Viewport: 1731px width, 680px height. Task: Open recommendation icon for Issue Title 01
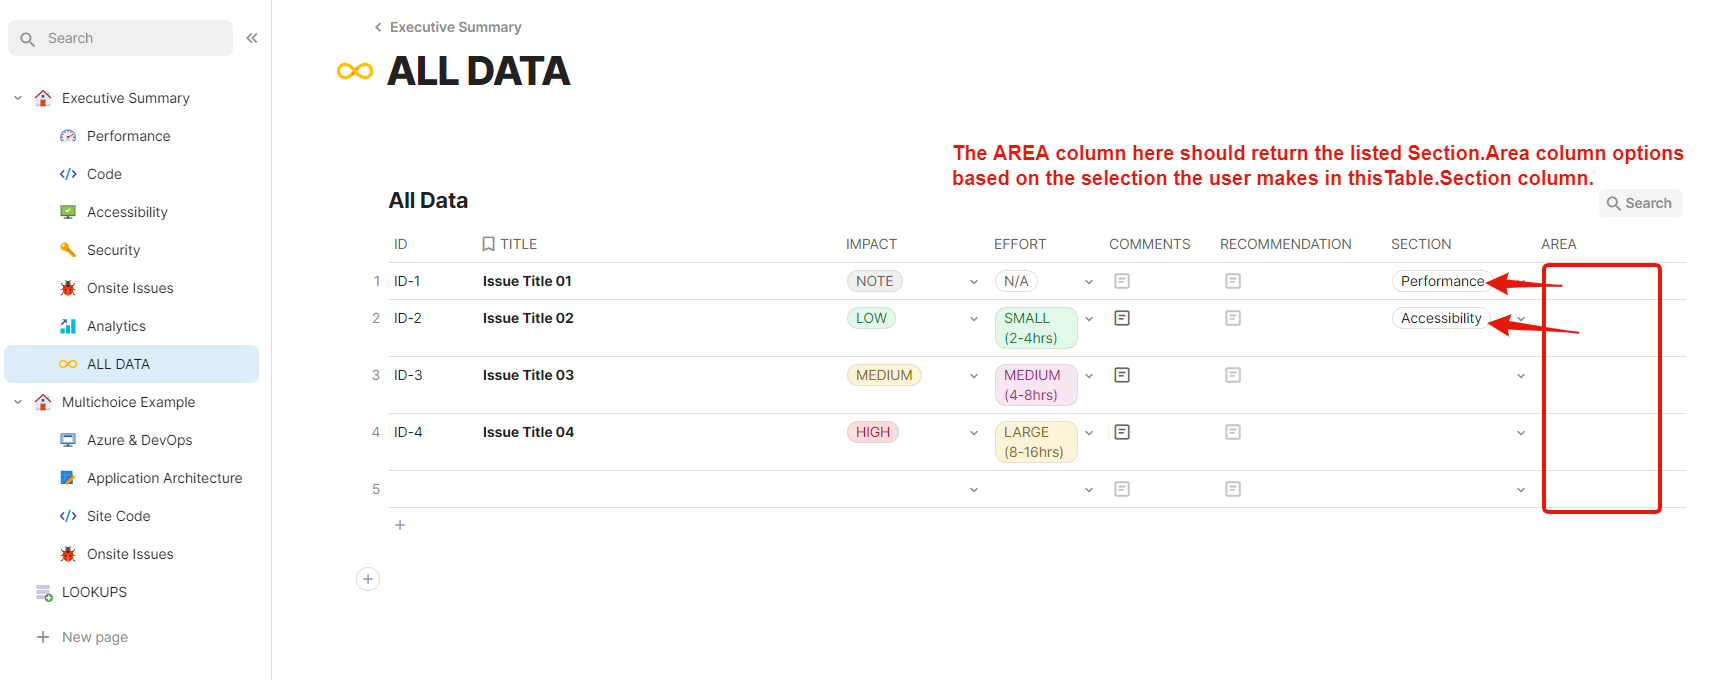1233,281
